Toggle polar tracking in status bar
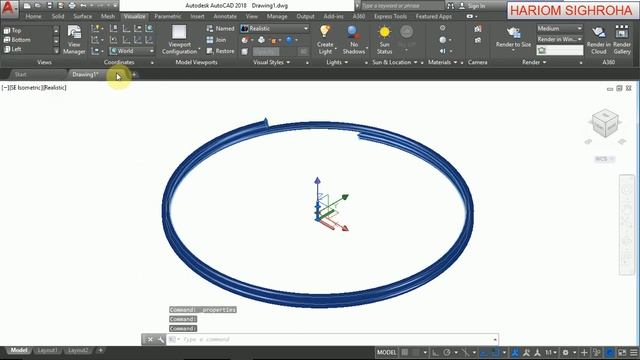Viewport: 640px width, 360px height. pos(447,352)
